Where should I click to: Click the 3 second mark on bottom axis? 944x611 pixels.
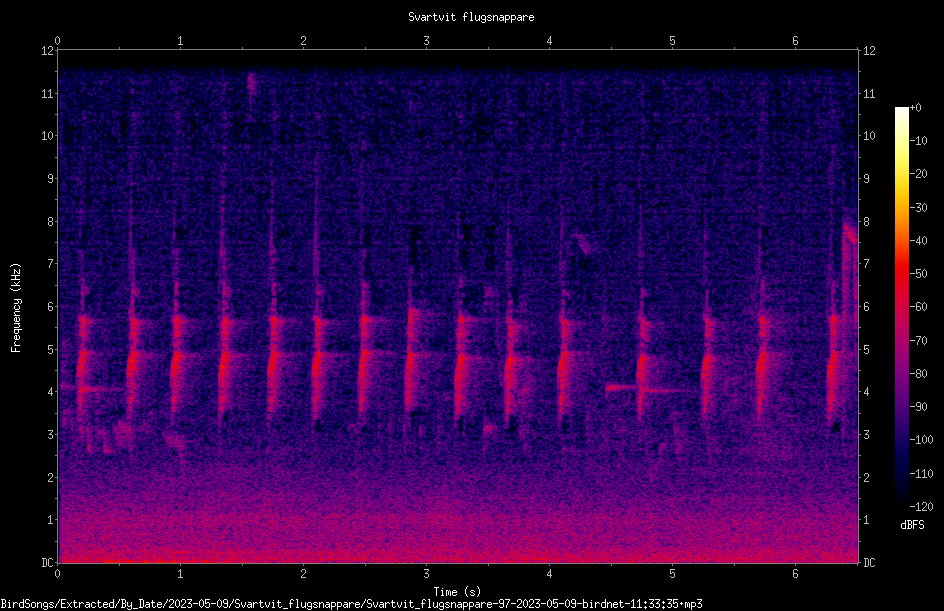426,574
